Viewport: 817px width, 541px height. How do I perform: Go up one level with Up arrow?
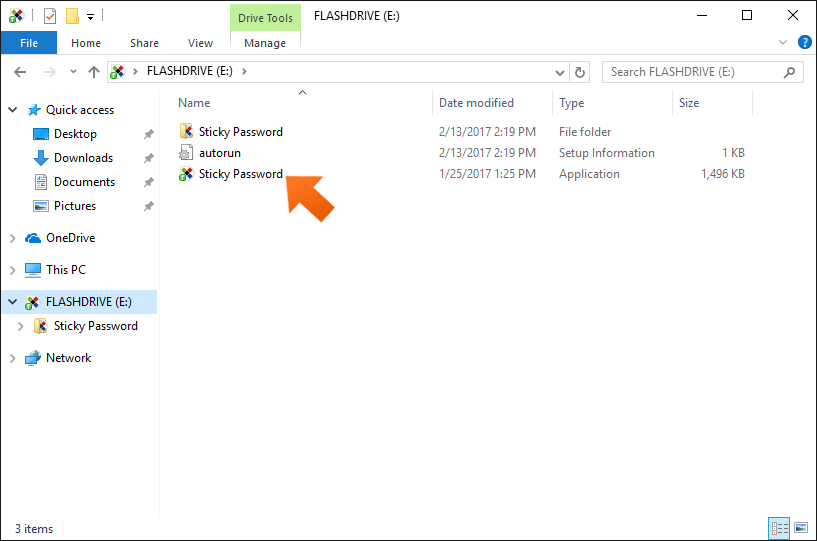(94, 71)
